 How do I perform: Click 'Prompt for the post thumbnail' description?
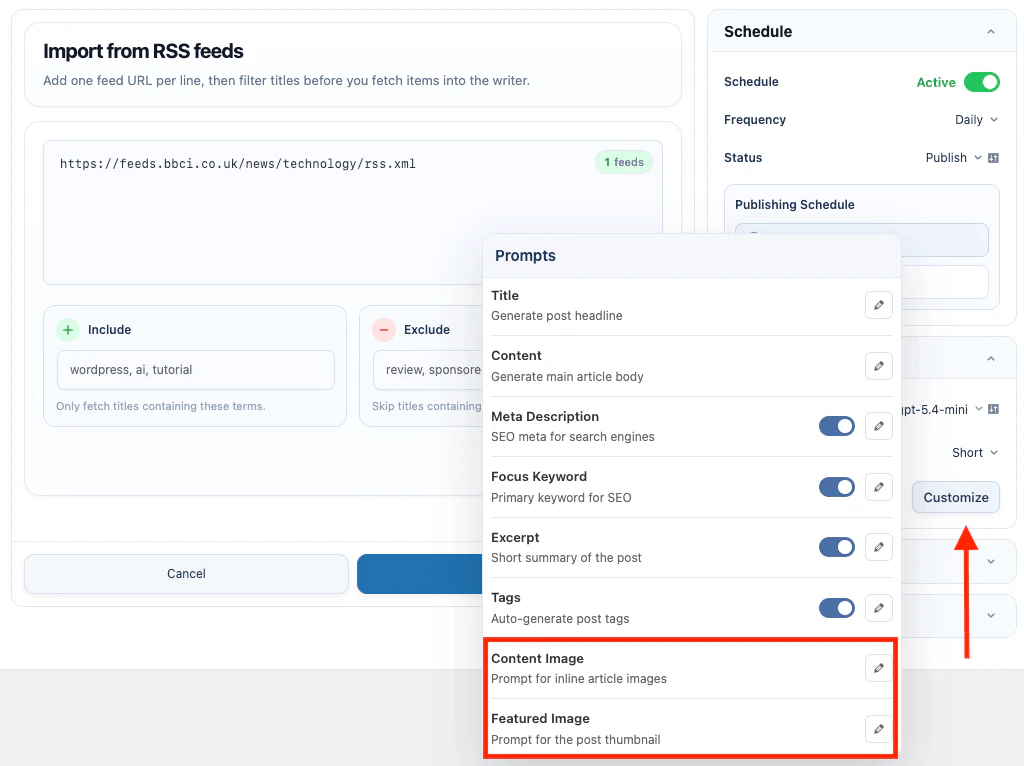pyautogui.click(x=575, y=740)
